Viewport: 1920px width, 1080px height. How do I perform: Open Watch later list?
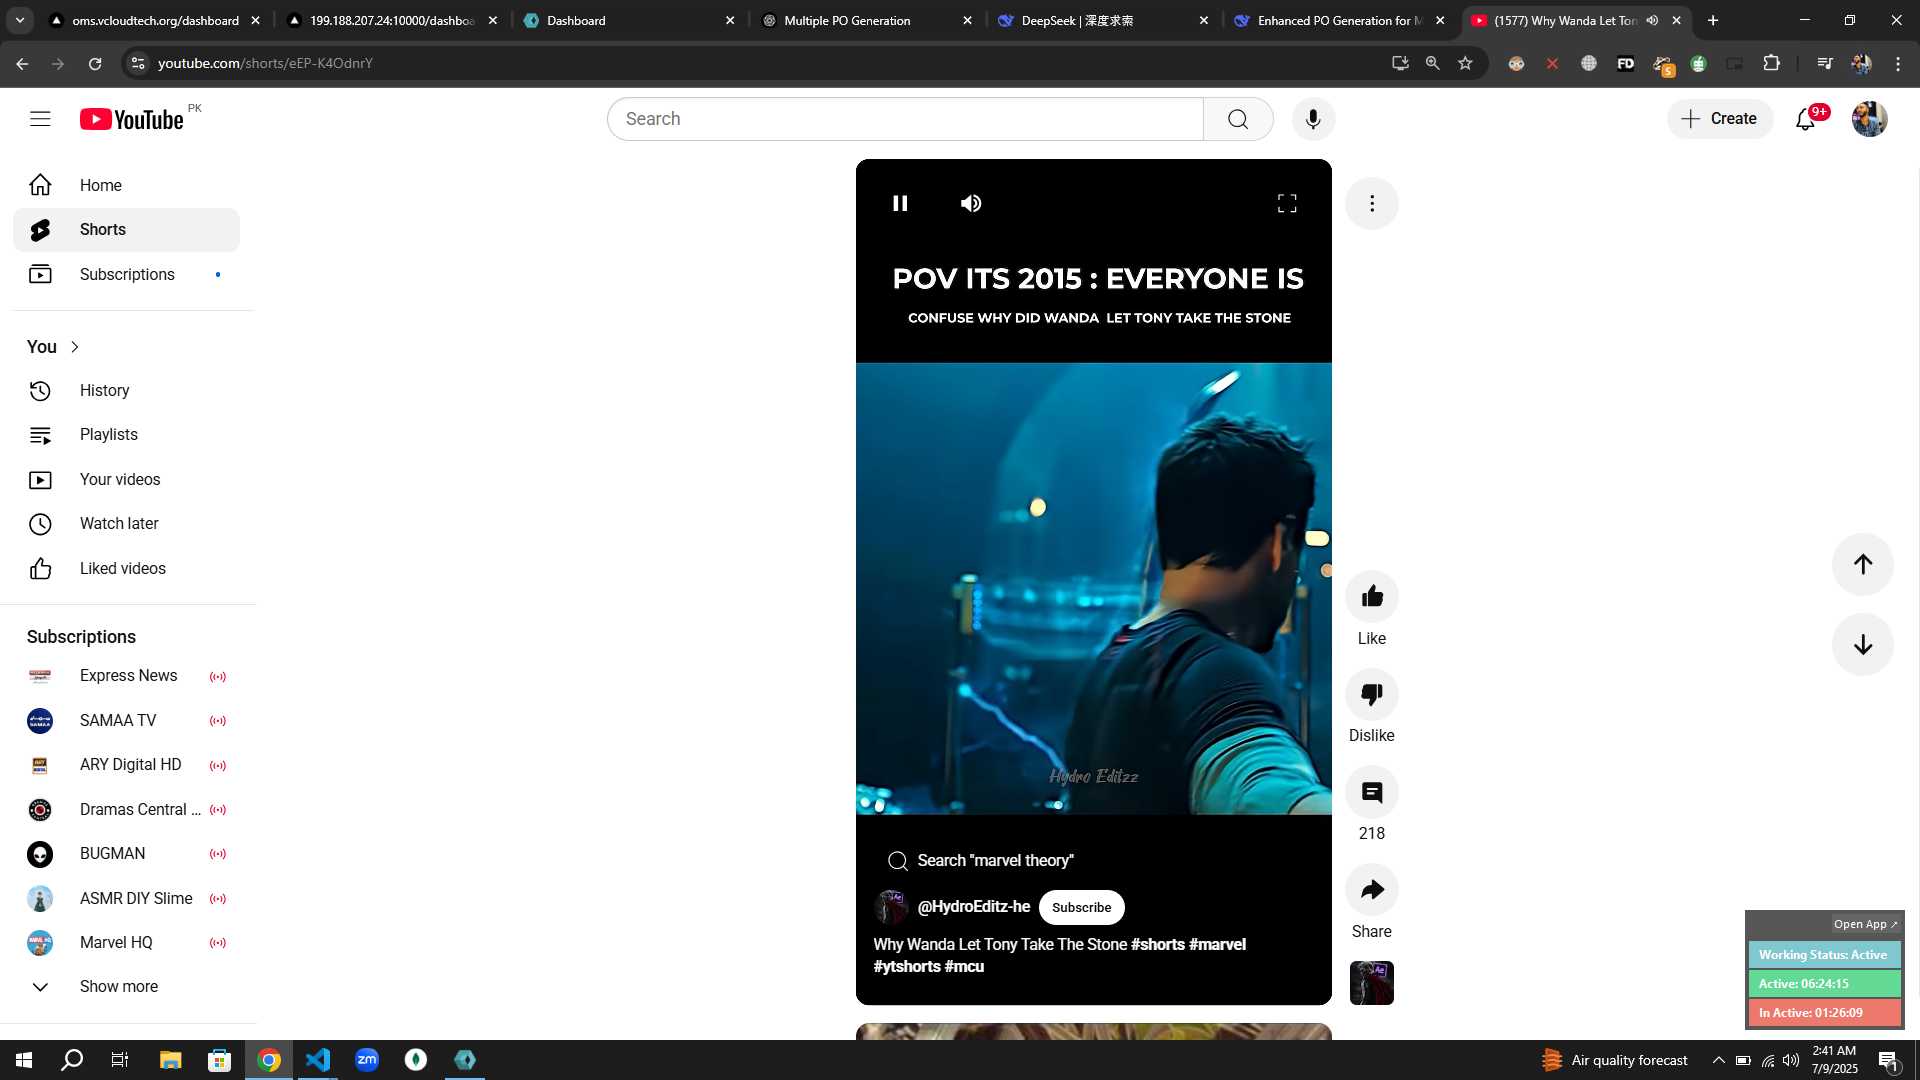click(x=126, y=524)
